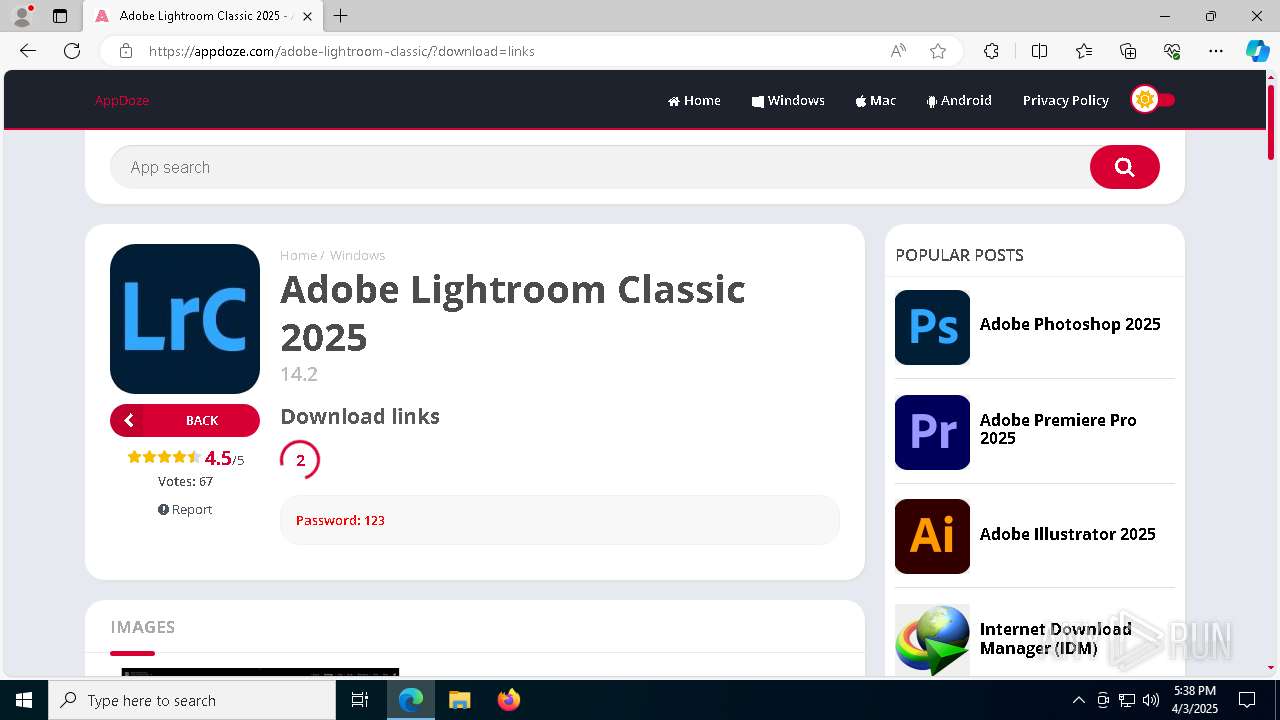
Task: Click the star rating row
Action: 164,457
